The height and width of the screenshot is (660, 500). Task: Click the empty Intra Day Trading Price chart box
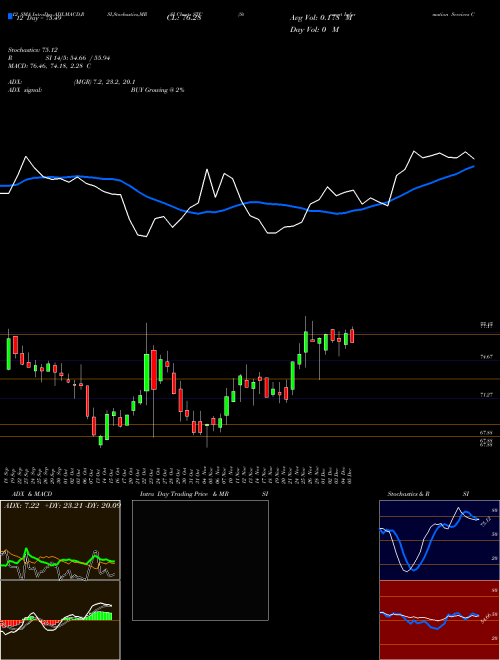coord(200,560)
